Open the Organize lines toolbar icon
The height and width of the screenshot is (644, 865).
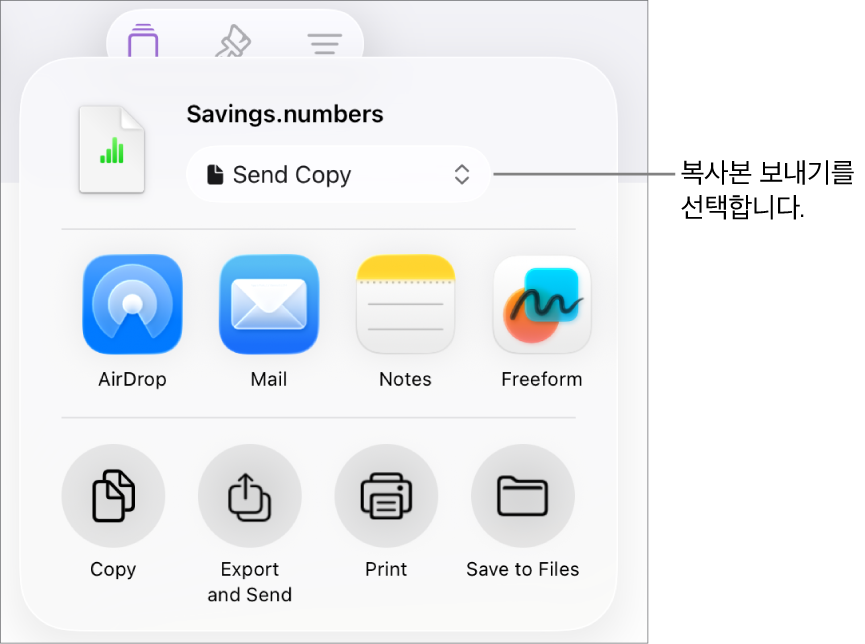point(324,44)
